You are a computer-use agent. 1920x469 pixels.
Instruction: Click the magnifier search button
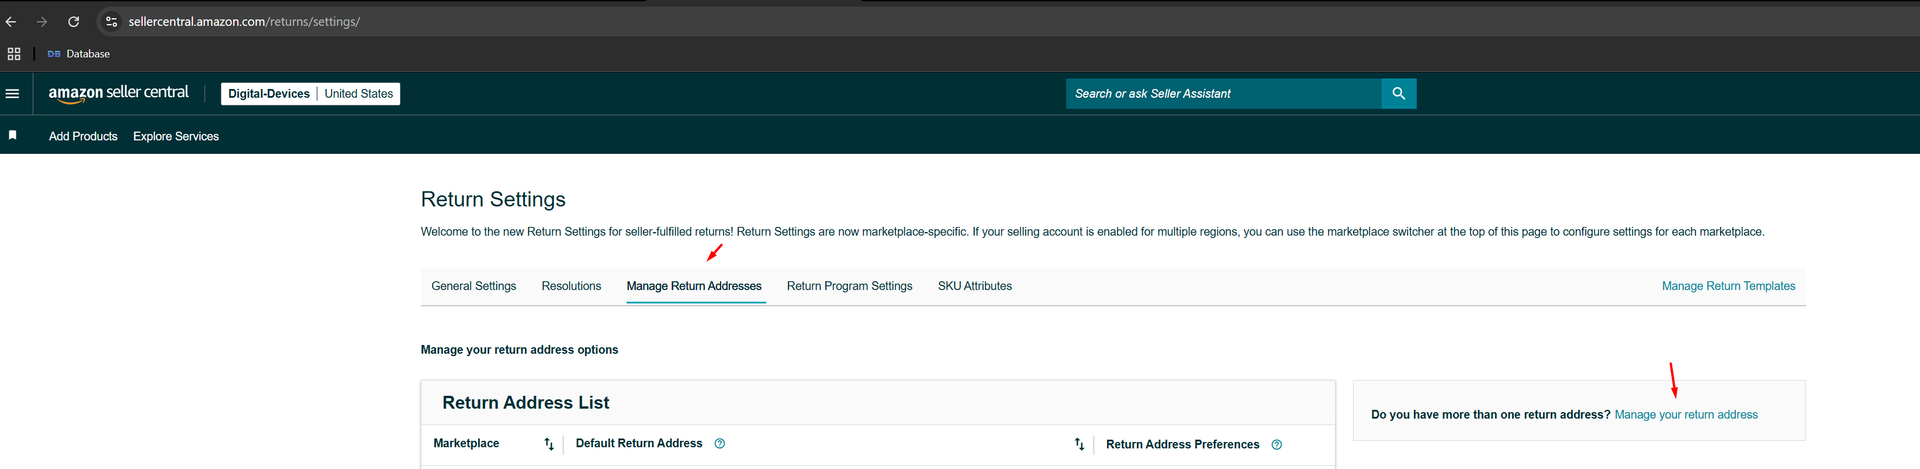pos(1398,94)
